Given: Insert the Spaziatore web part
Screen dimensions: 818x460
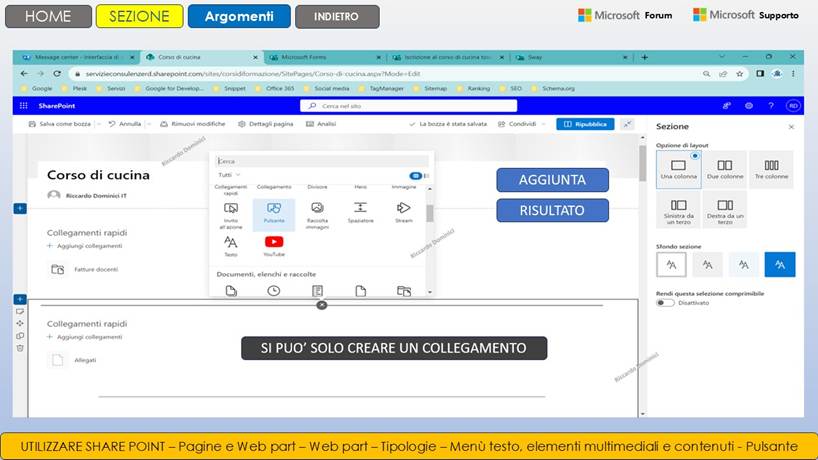Looking at the screenshot, I should pyautogui.click(x=360, y=213).
